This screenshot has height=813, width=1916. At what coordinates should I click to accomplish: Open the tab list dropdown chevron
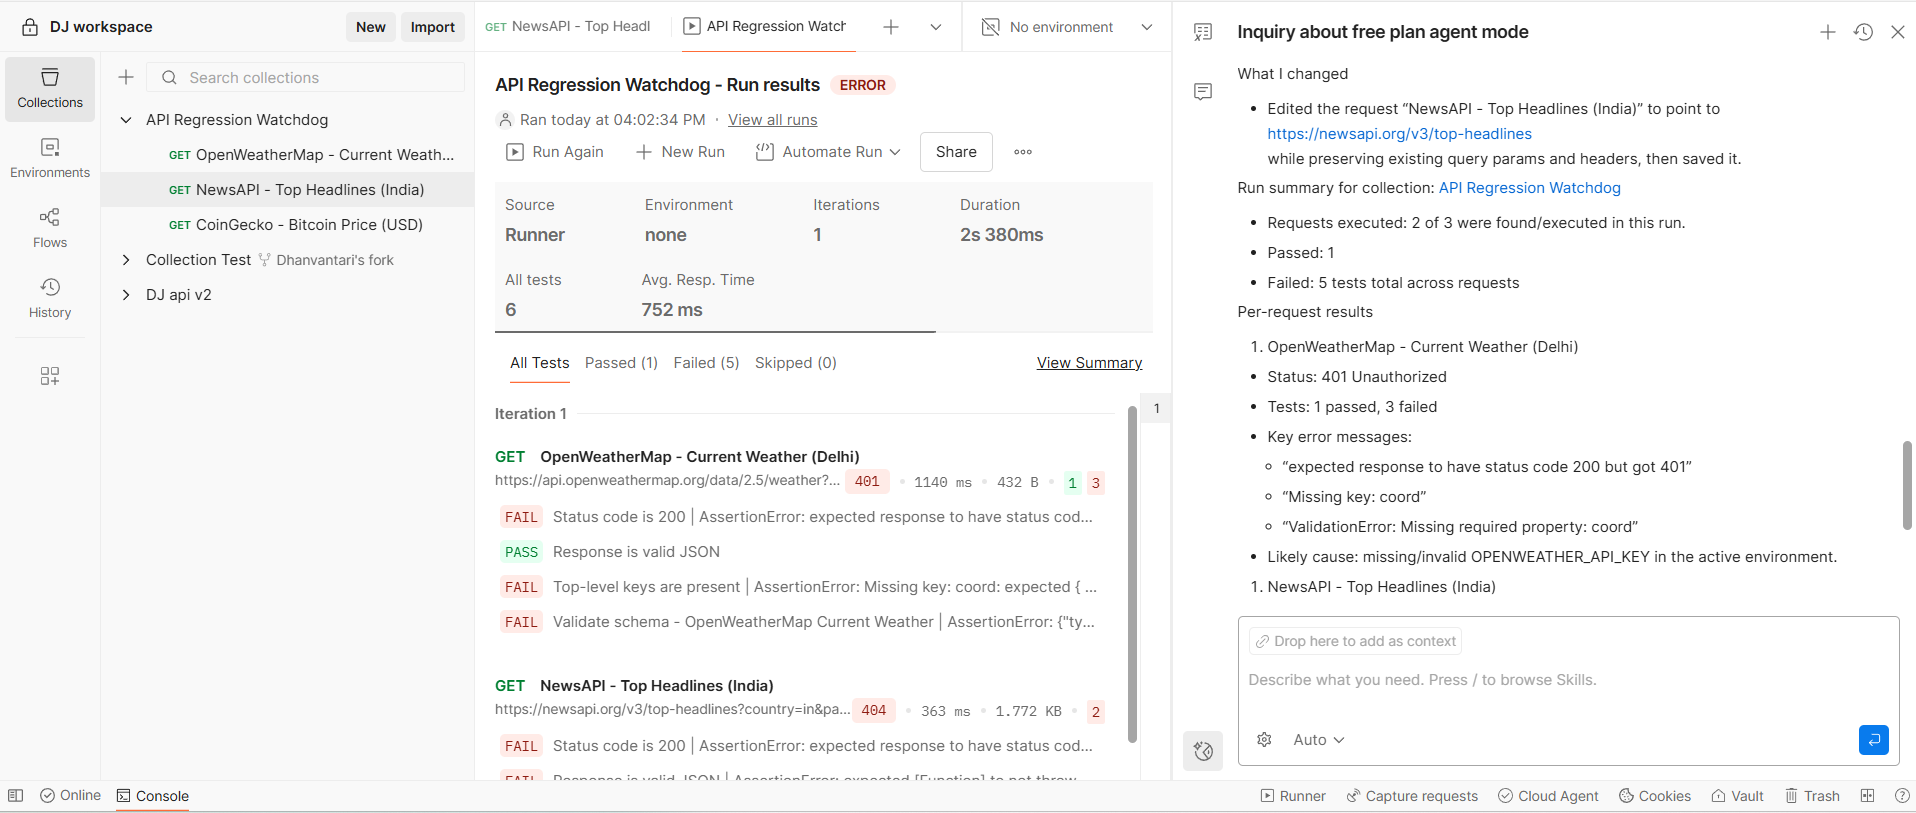point(936,27)
